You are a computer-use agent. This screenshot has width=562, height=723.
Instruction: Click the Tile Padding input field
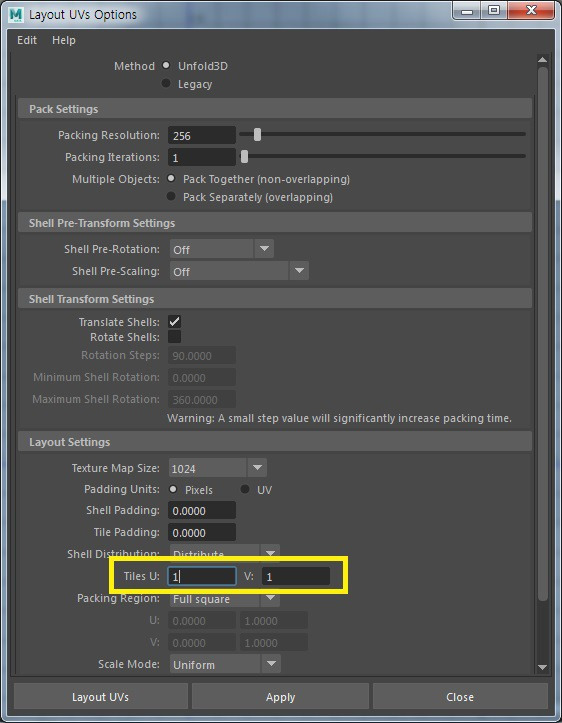202,533
